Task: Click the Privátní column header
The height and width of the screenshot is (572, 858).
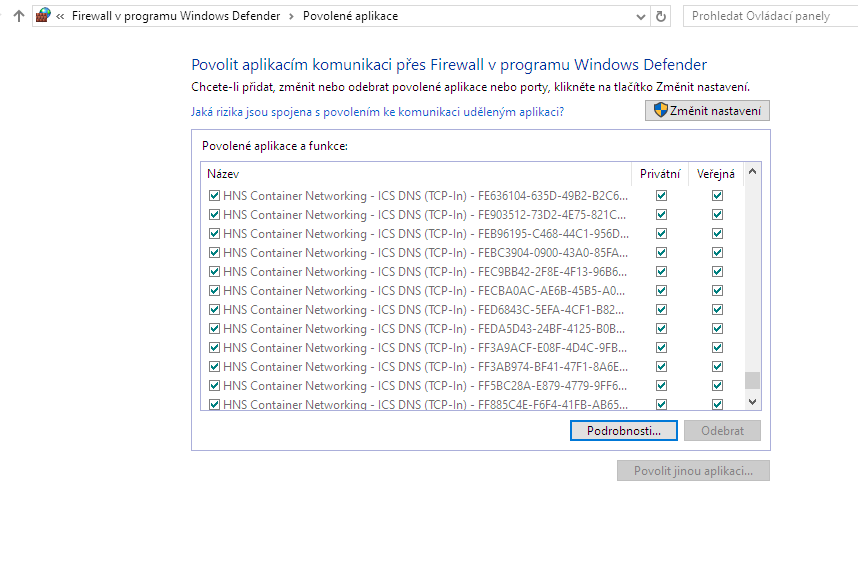Action: [660, 174]
